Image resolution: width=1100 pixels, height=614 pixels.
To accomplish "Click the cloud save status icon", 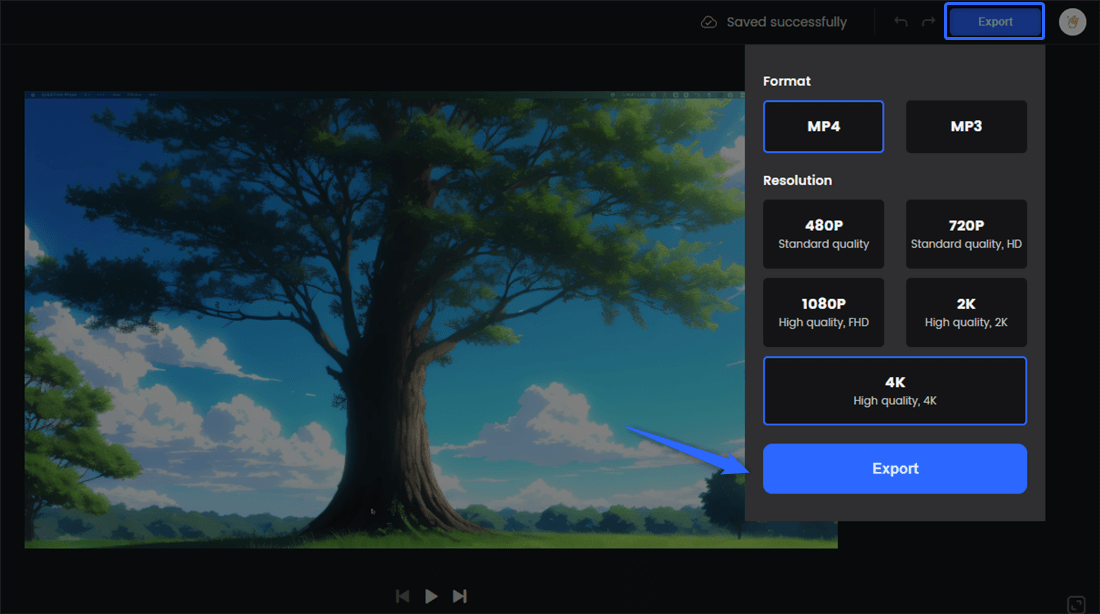I will (x=709, y=22).
